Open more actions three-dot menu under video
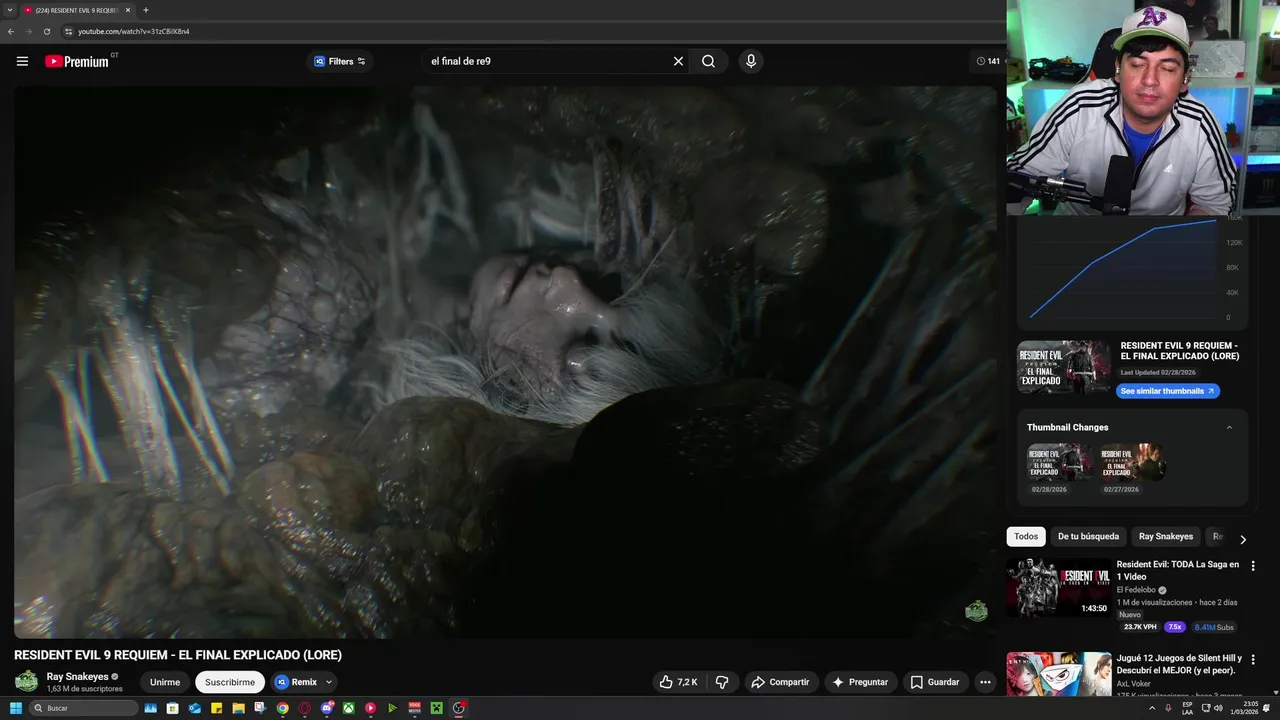Image resolution: width=1280 pixels, height=720 pixels. (985, 682)
